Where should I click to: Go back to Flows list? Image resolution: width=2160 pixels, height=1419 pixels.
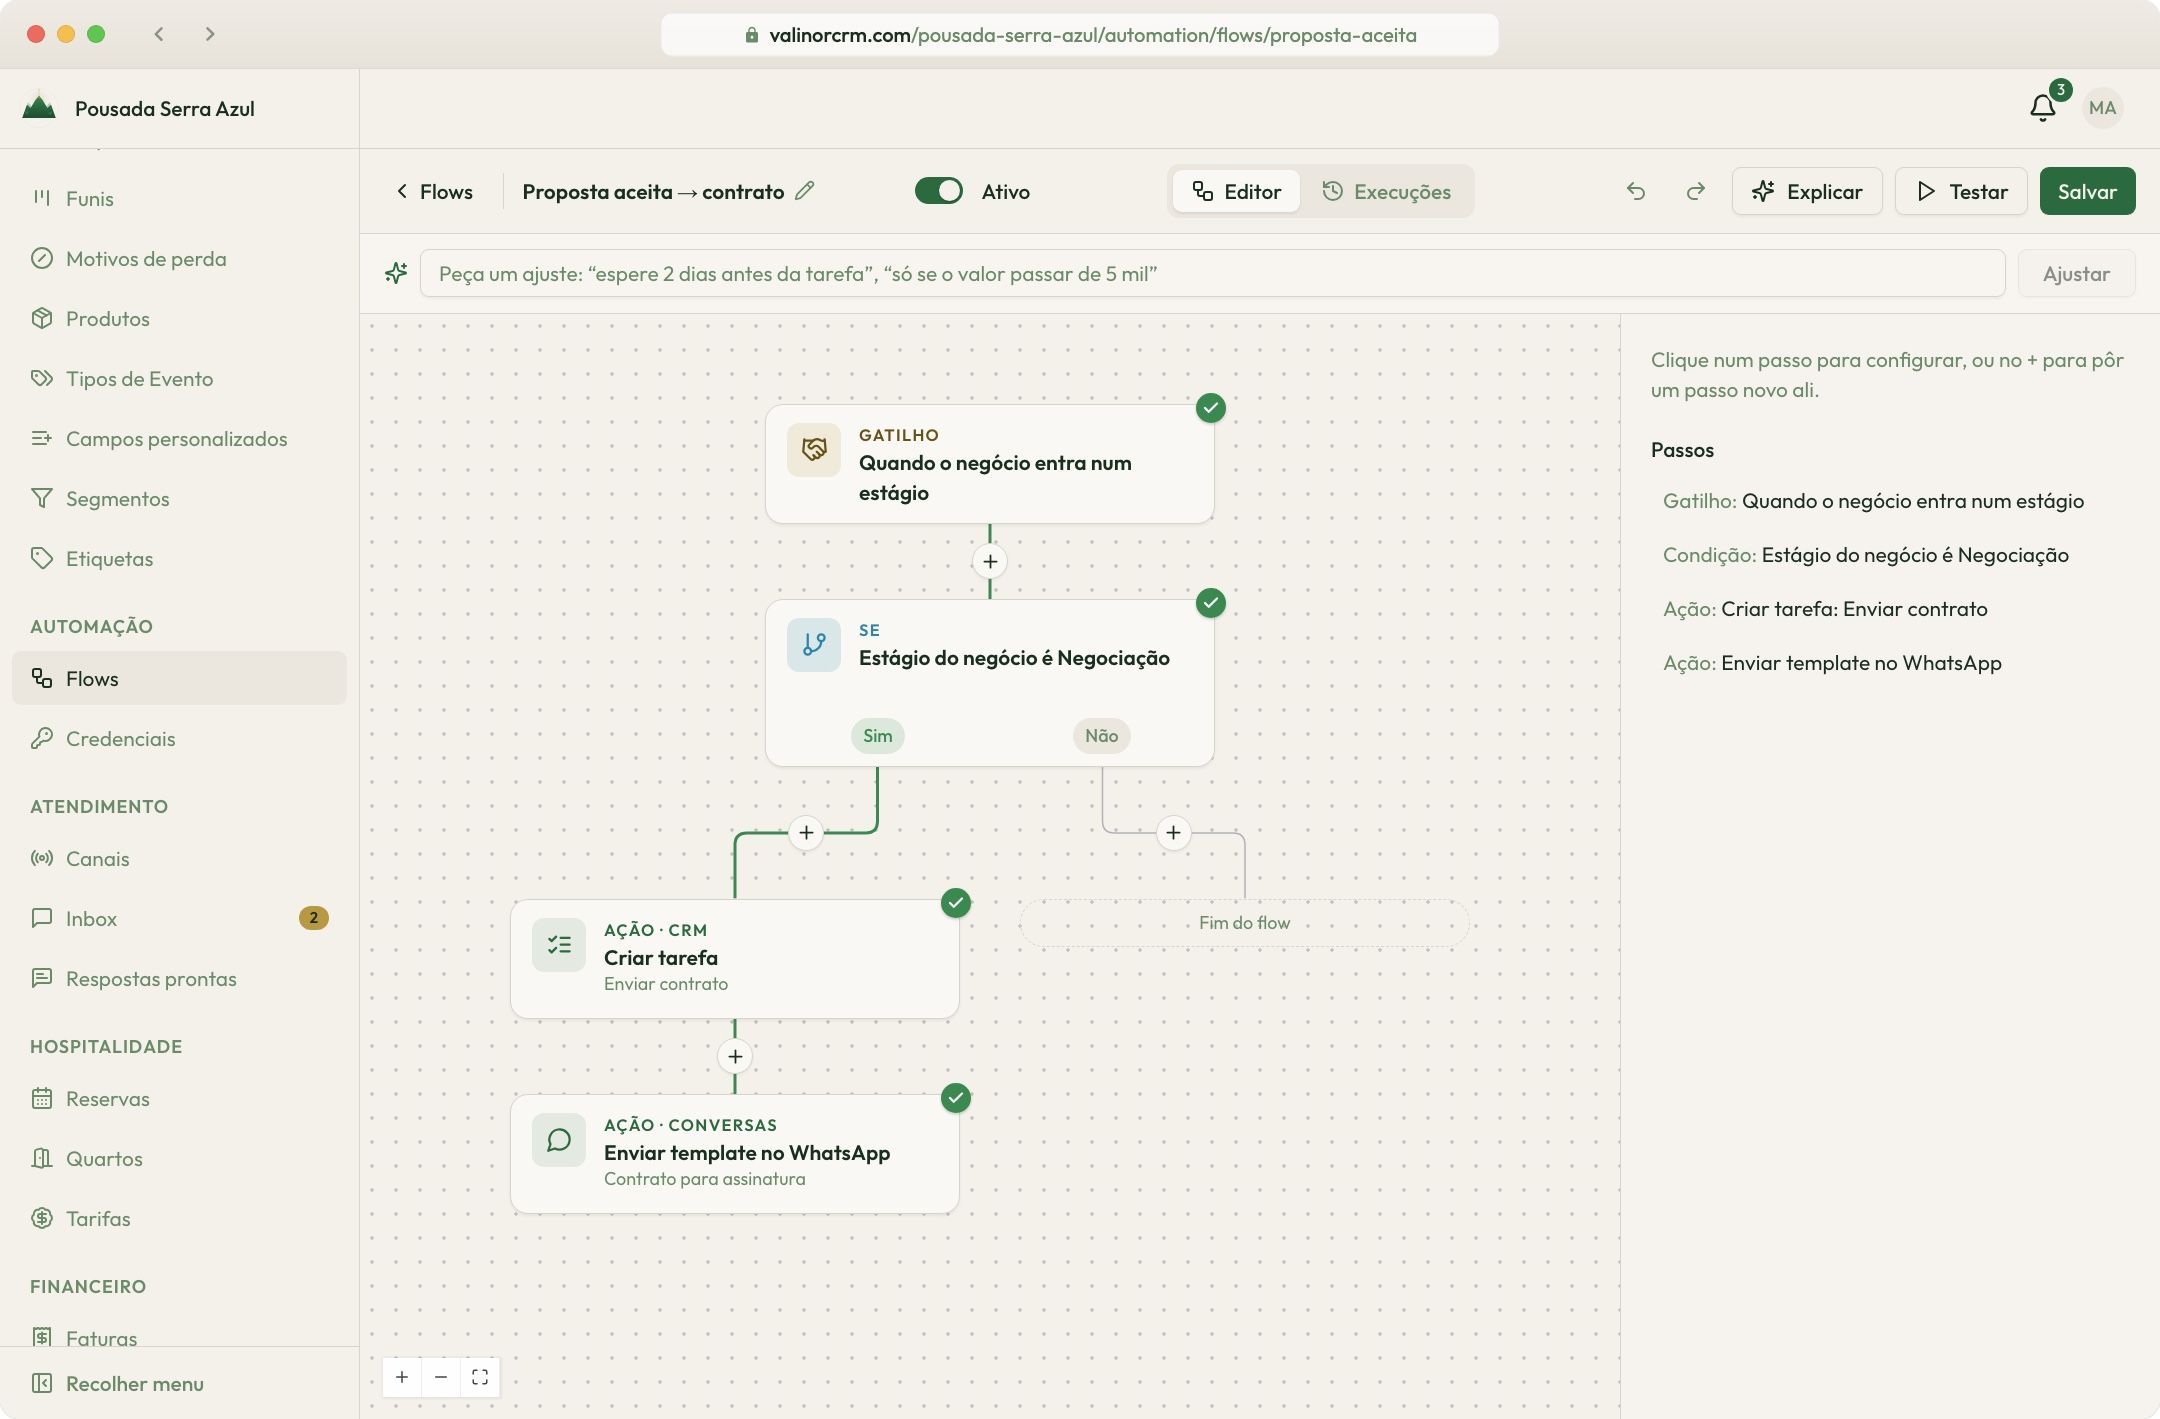[x=434, y=191]
